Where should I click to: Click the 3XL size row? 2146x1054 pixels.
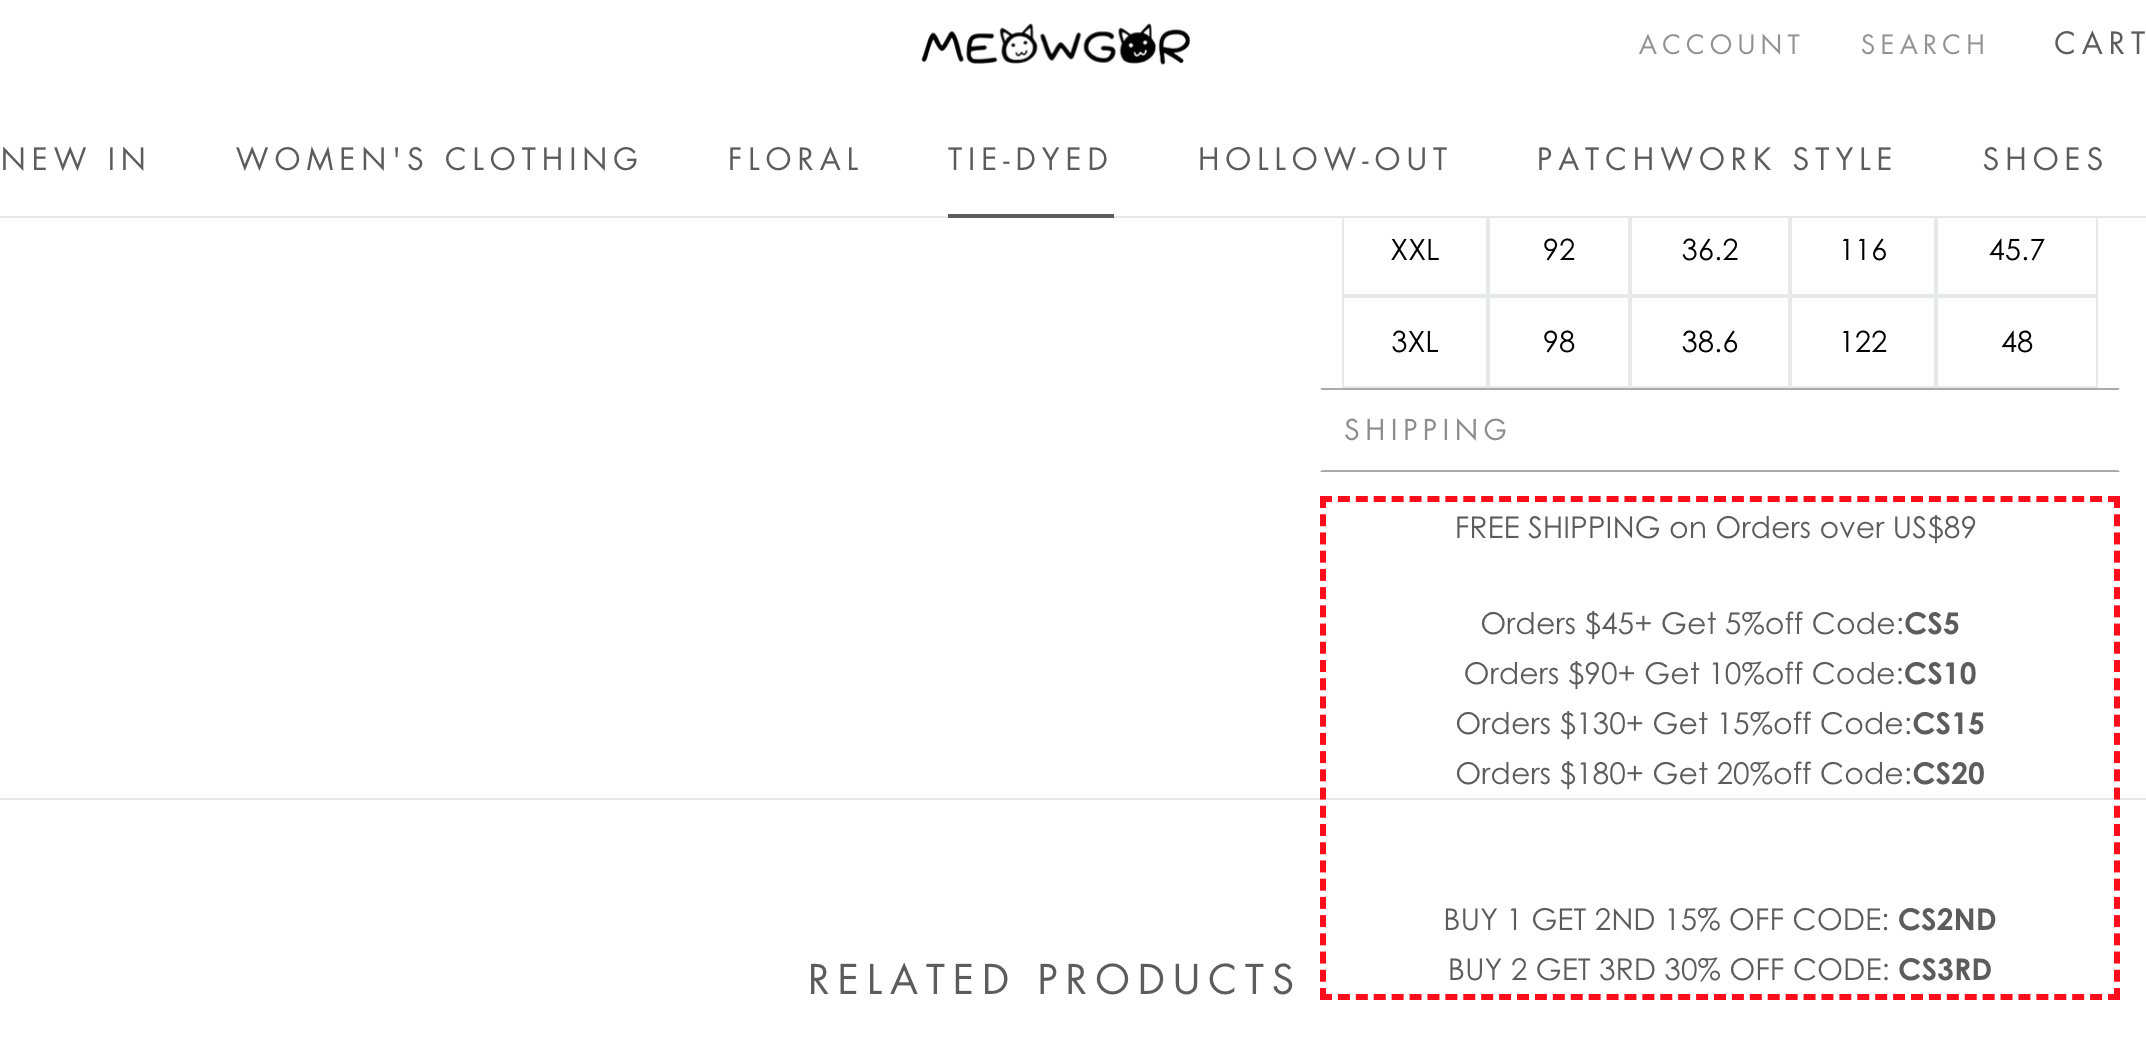click(1719, 342)
